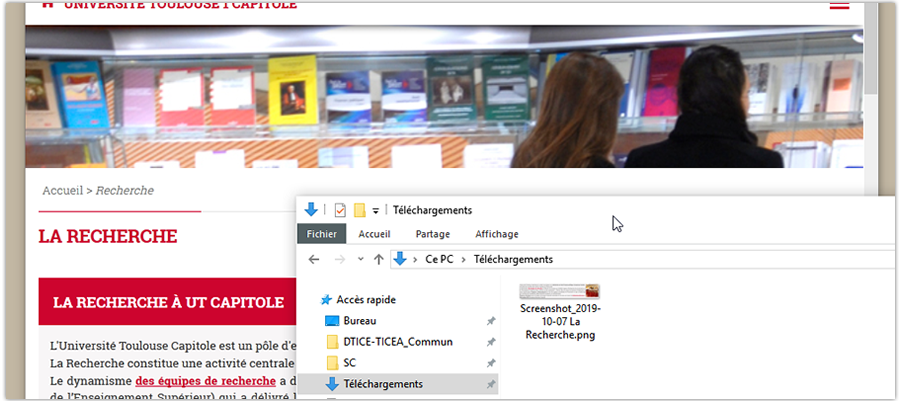The width and height of the screenshot is (900, 401).
Task: Select the Screenshot_2019-10-07 La Recherche.png thumbnail
Action: [x=559, y=291]
